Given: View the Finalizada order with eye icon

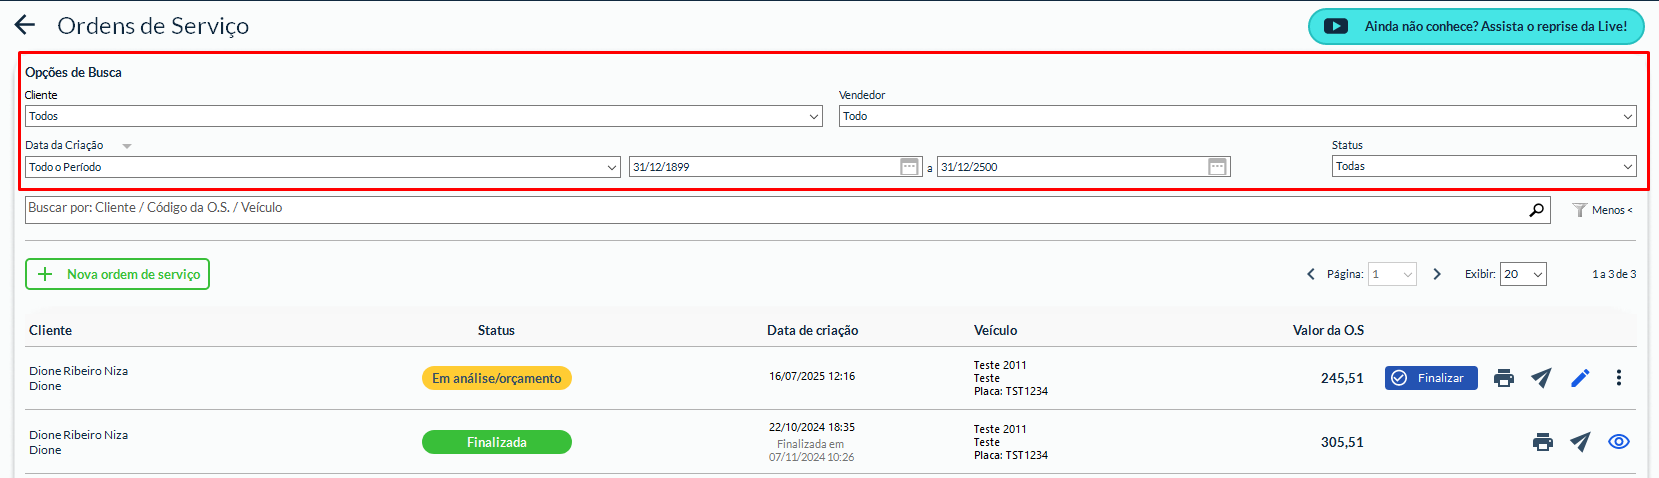Looking at the screenshot, I should pos(1618,442).
